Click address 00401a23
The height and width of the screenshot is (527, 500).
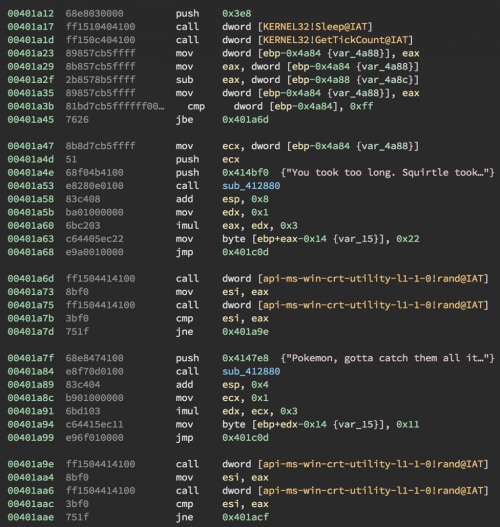pos(31,53)
